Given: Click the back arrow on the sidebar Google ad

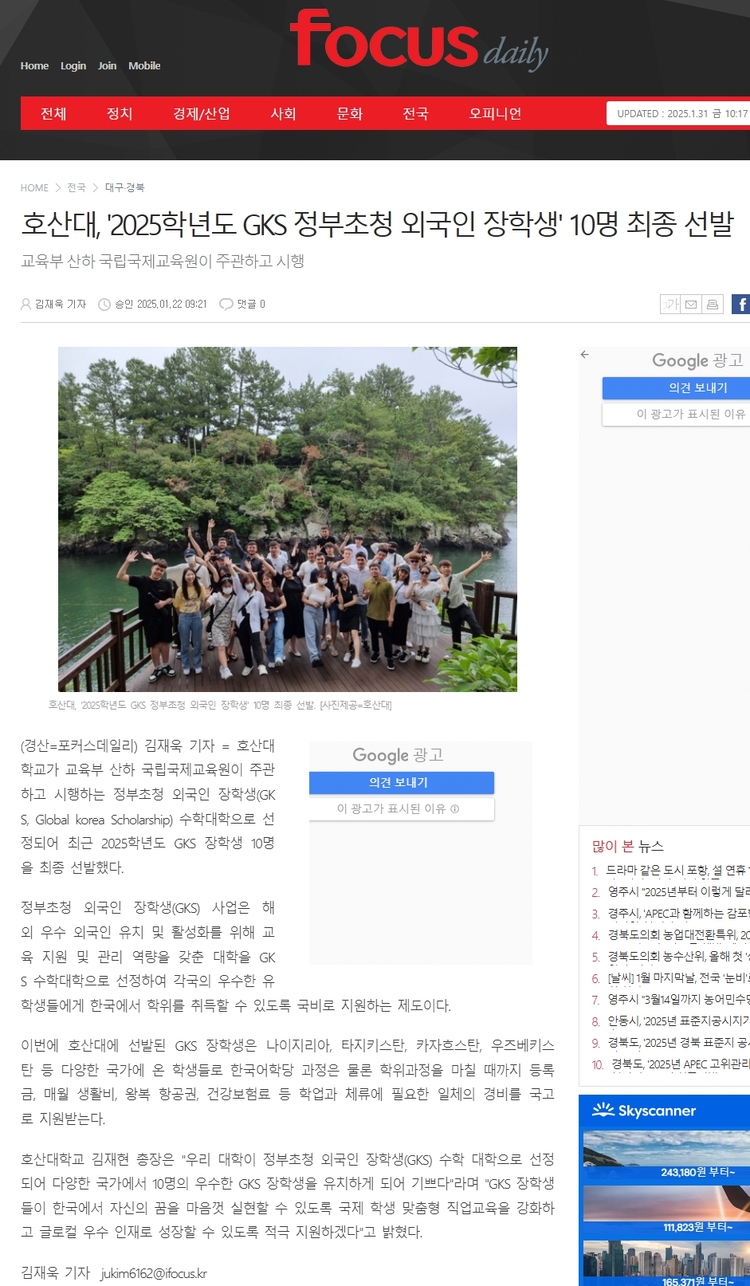Looking at the screenshot, I should tap(585, 354).
